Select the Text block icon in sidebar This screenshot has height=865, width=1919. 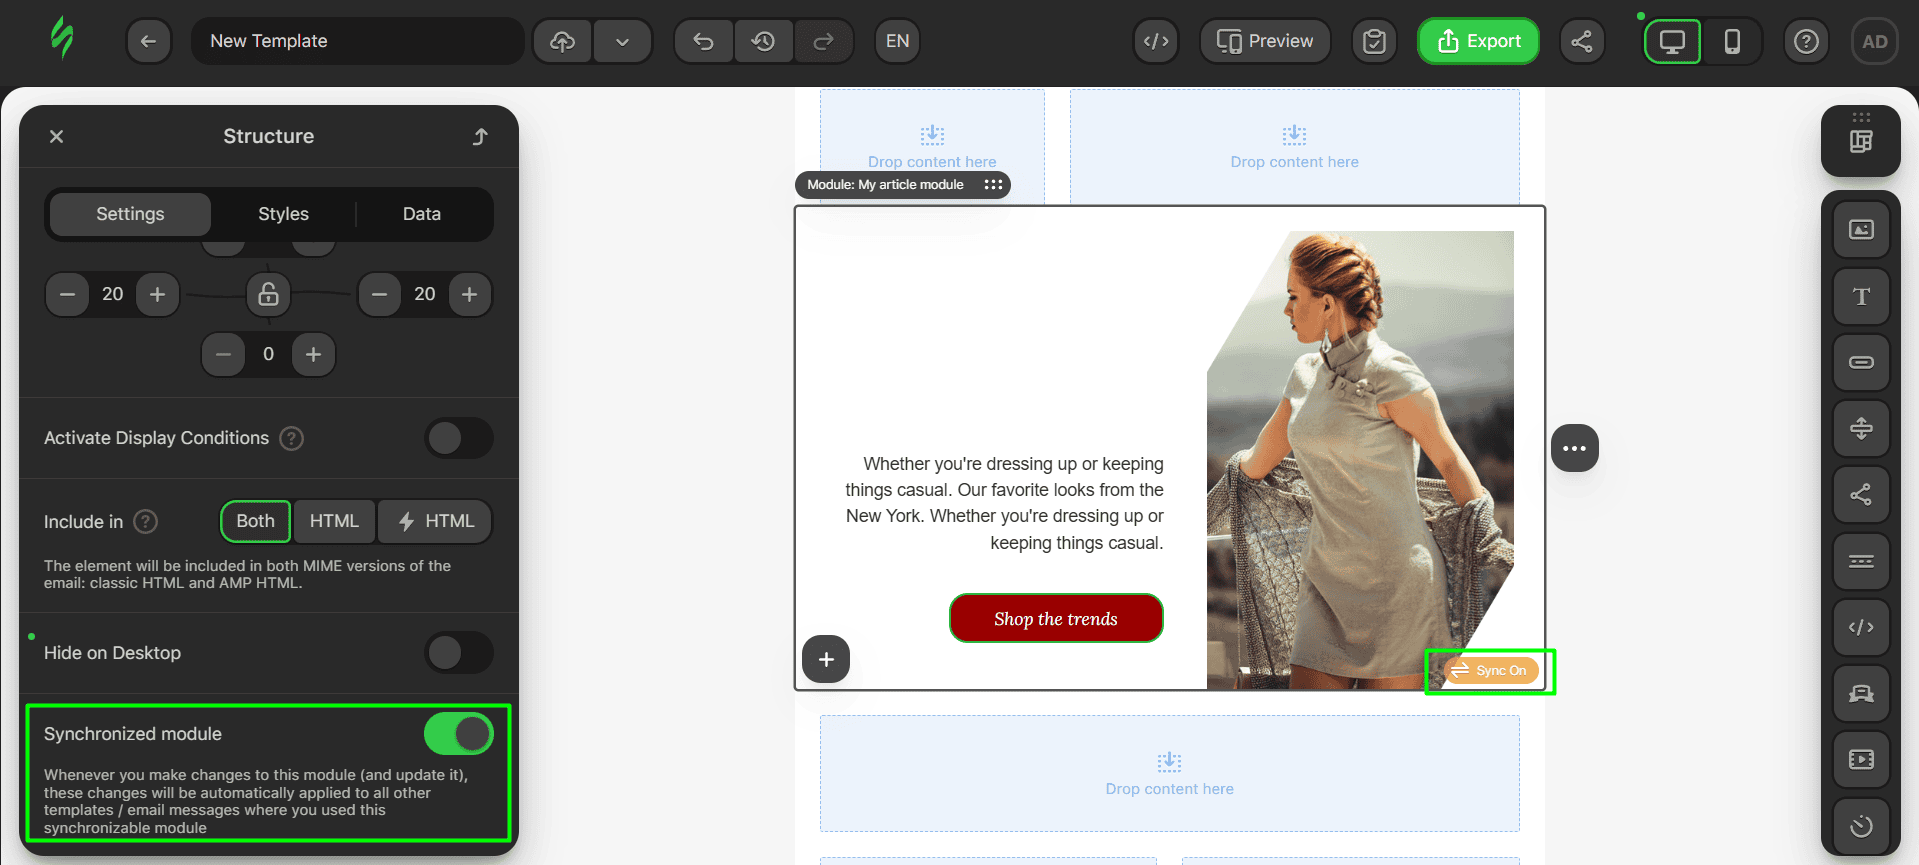click(1860, 296)
